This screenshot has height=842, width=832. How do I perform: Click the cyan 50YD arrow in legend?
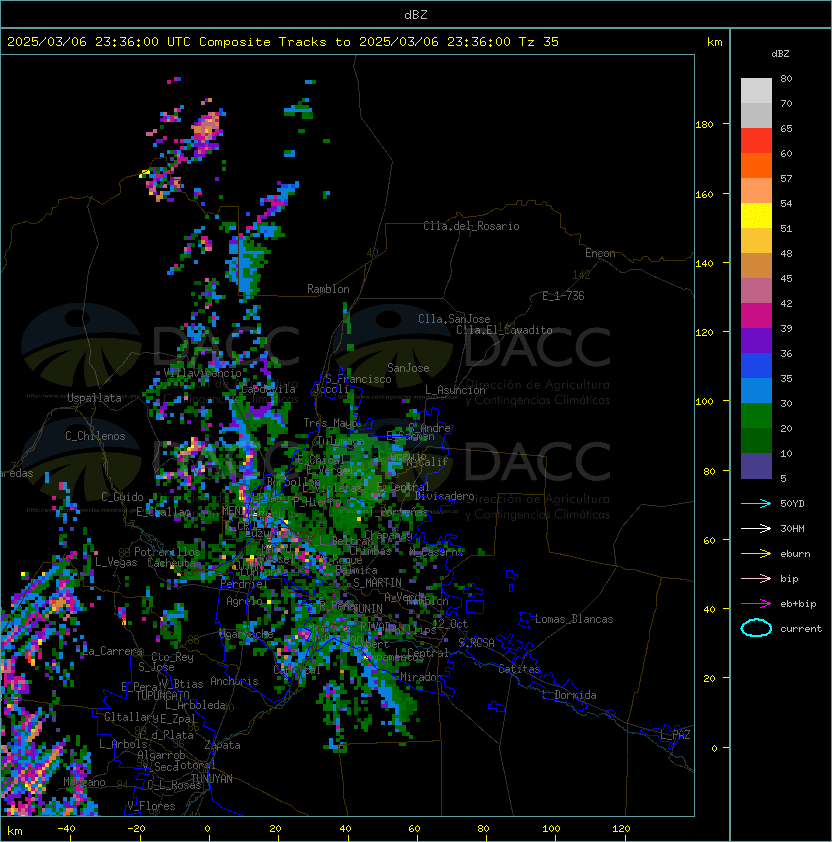tap(756, 503)
